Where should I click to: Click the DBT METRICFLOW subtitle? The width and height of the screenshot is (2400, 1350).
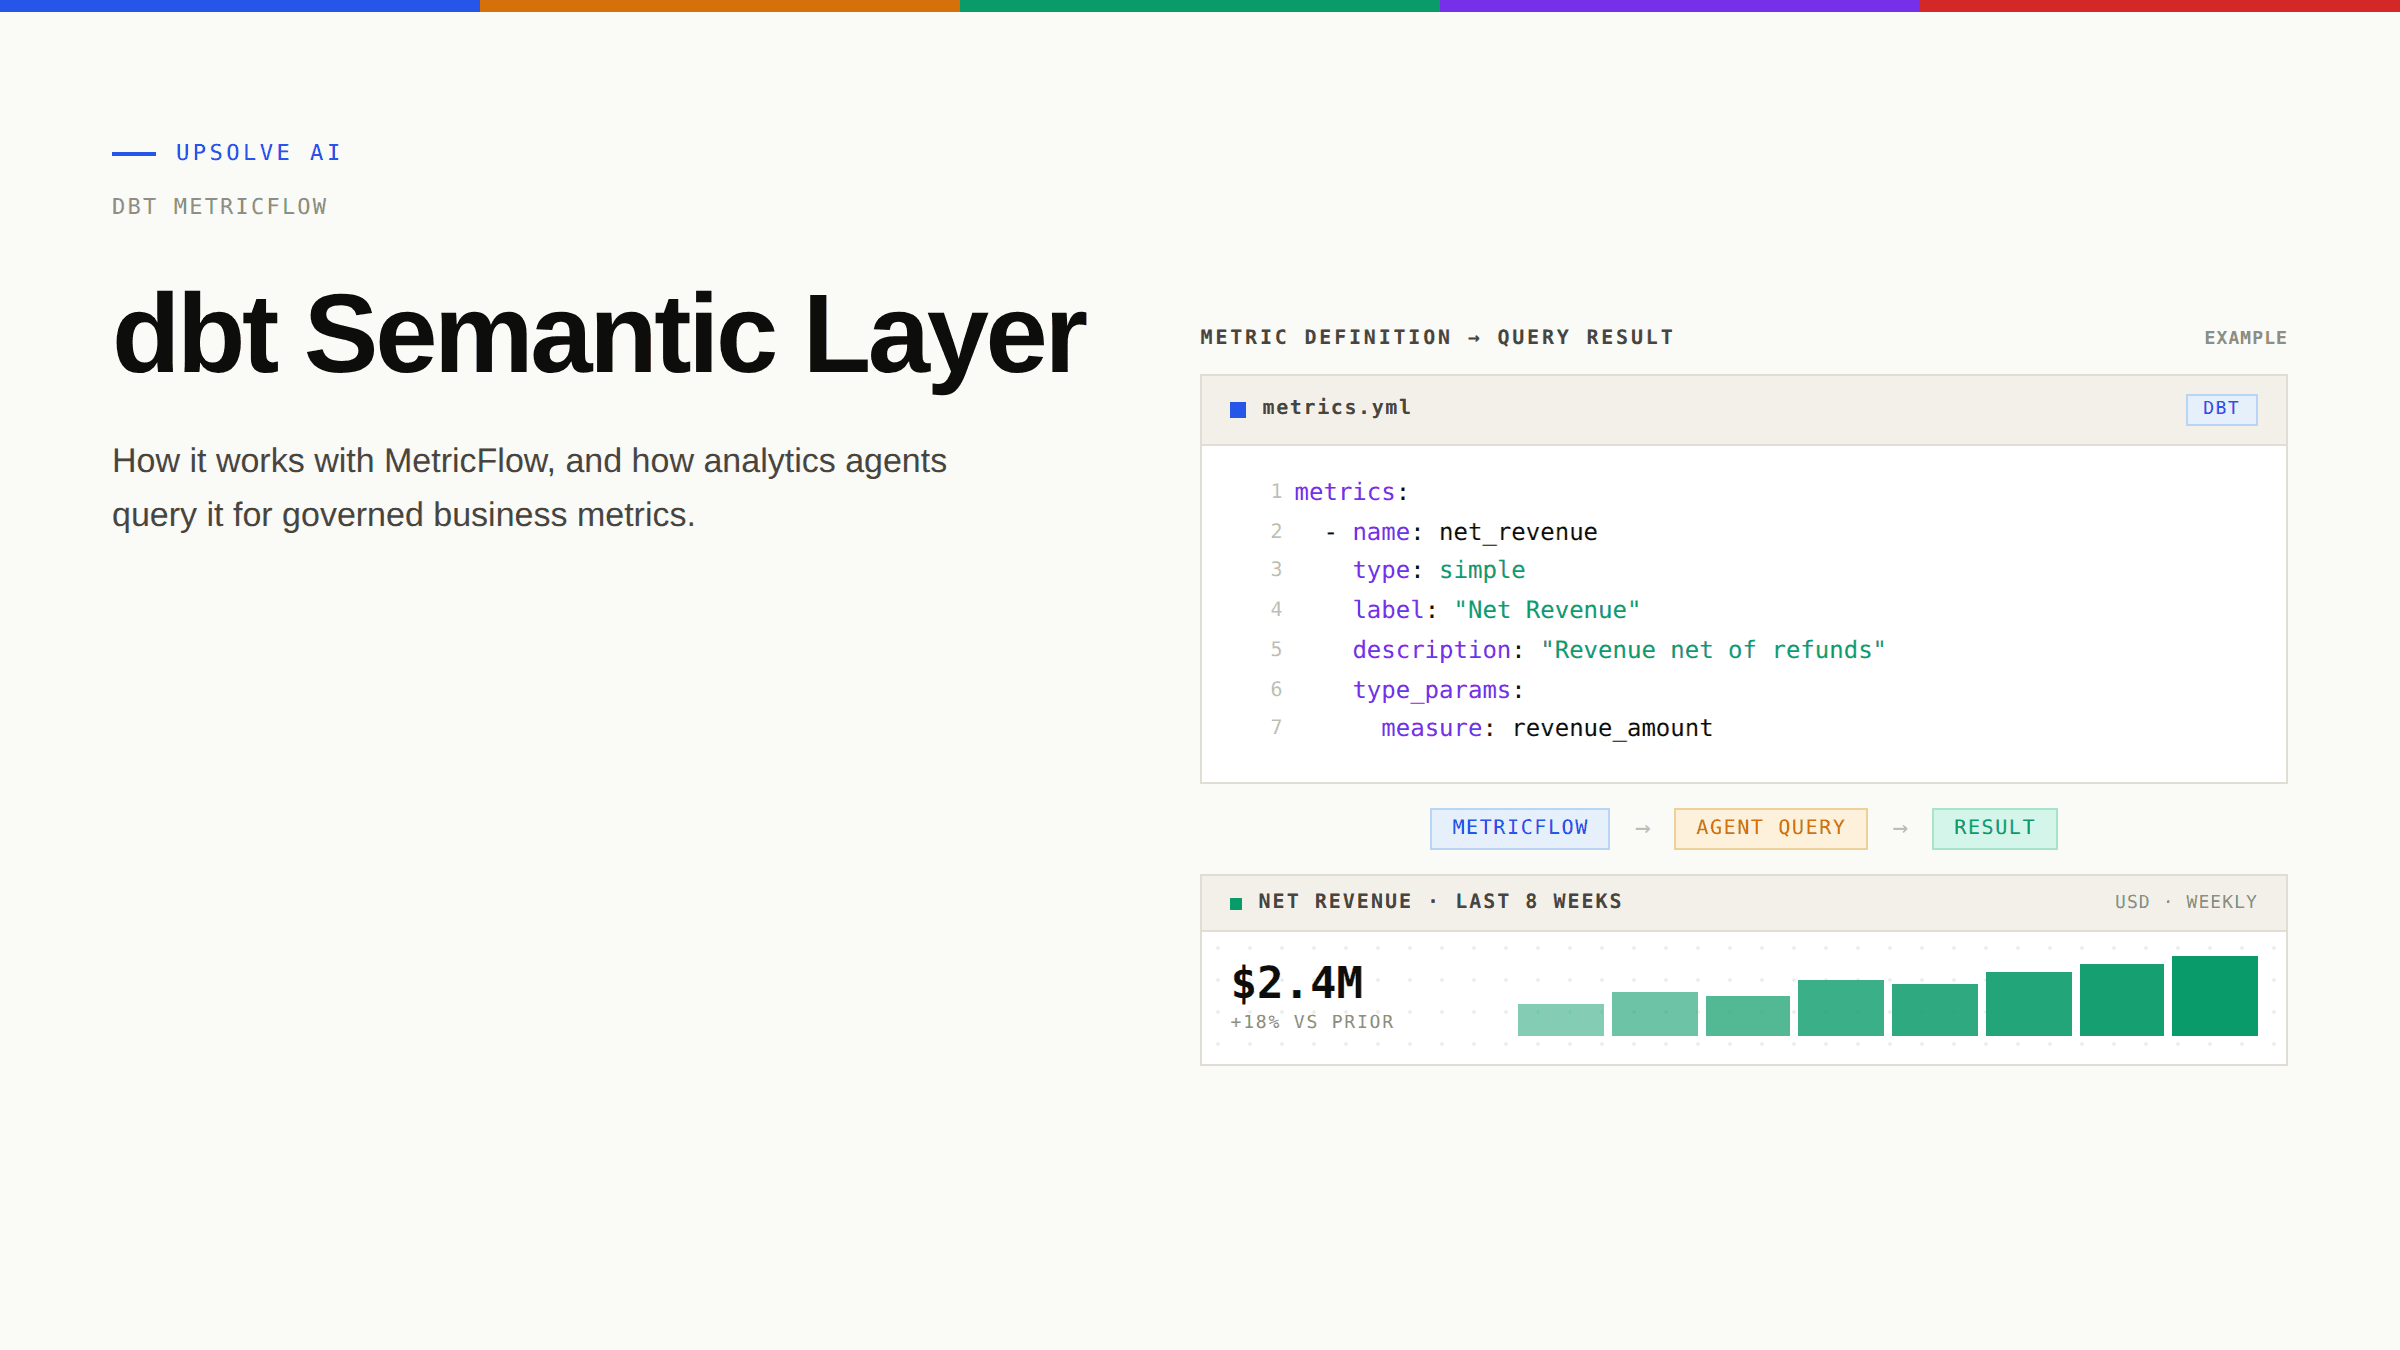click(x=220, y=207)
